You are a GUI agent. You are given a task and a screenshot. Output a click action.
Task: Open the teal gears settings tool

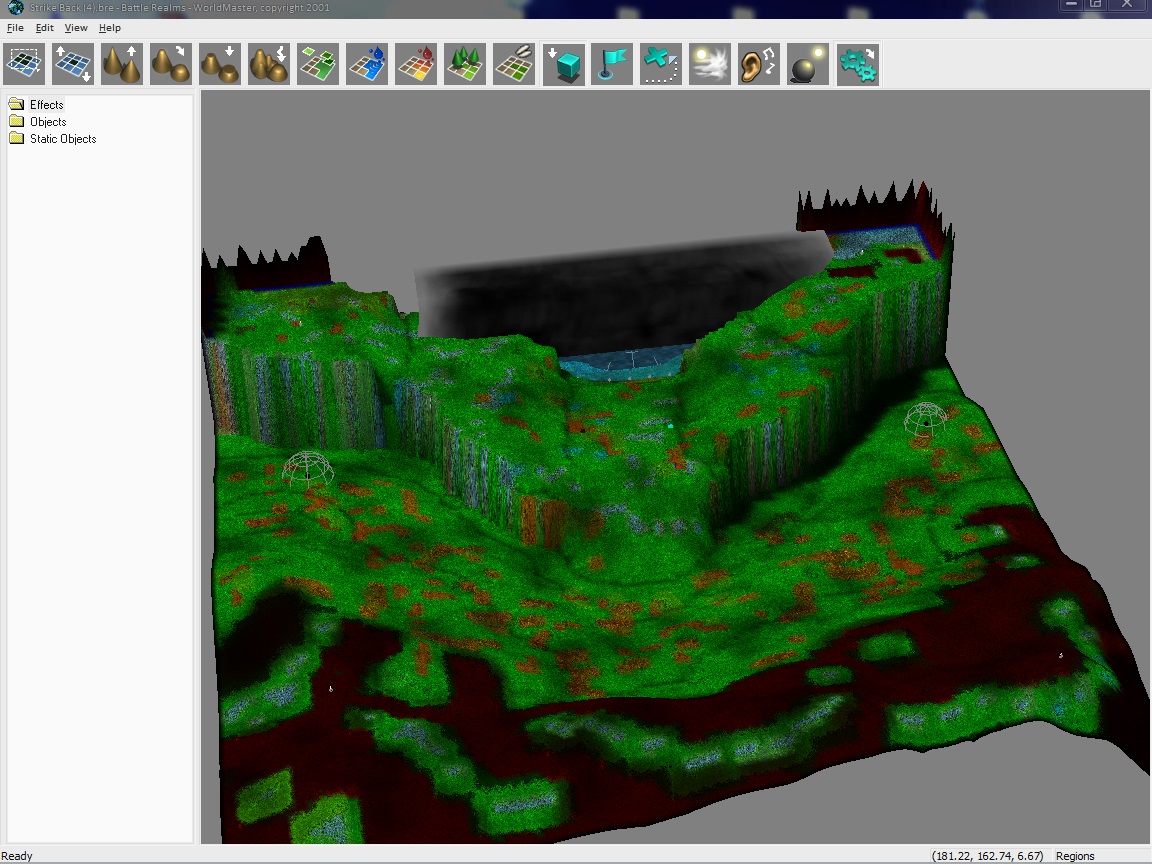(857, 64)
